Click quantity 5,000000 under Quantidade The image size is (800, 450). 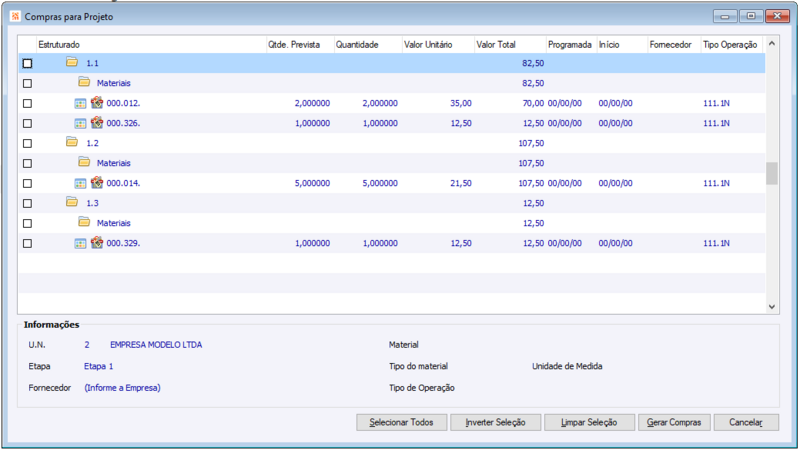(x=380, y=183)
